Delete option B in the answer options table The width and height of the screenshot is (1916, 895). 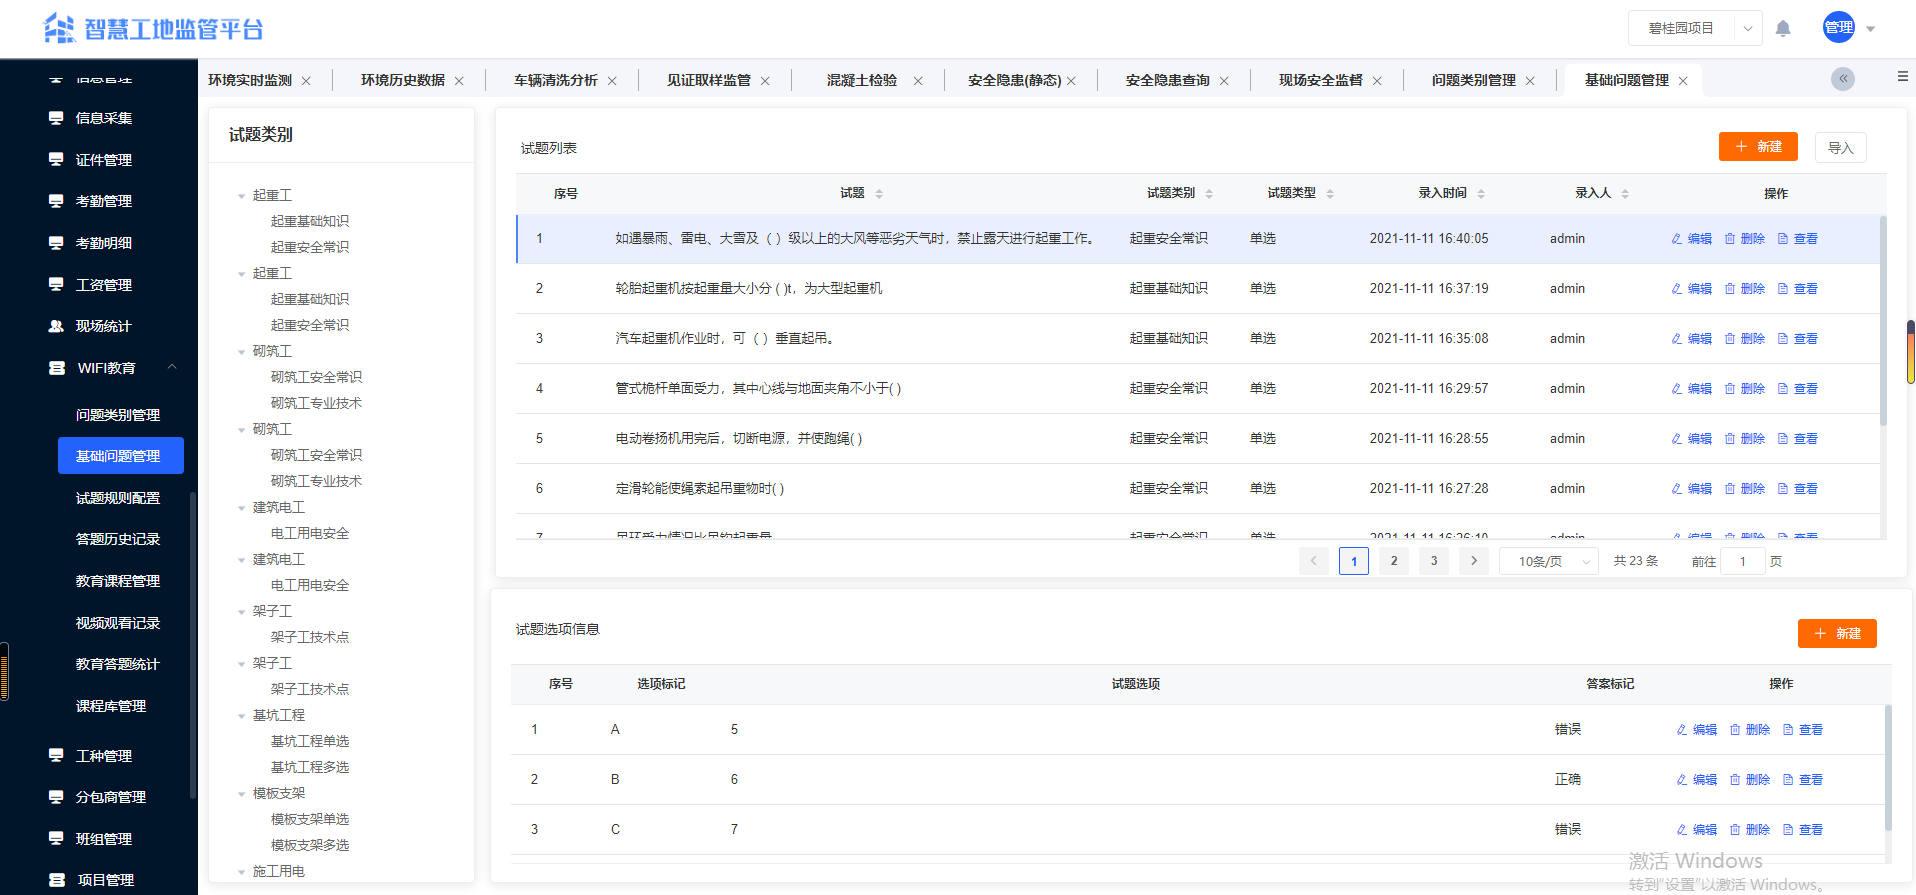(1749, 780)
